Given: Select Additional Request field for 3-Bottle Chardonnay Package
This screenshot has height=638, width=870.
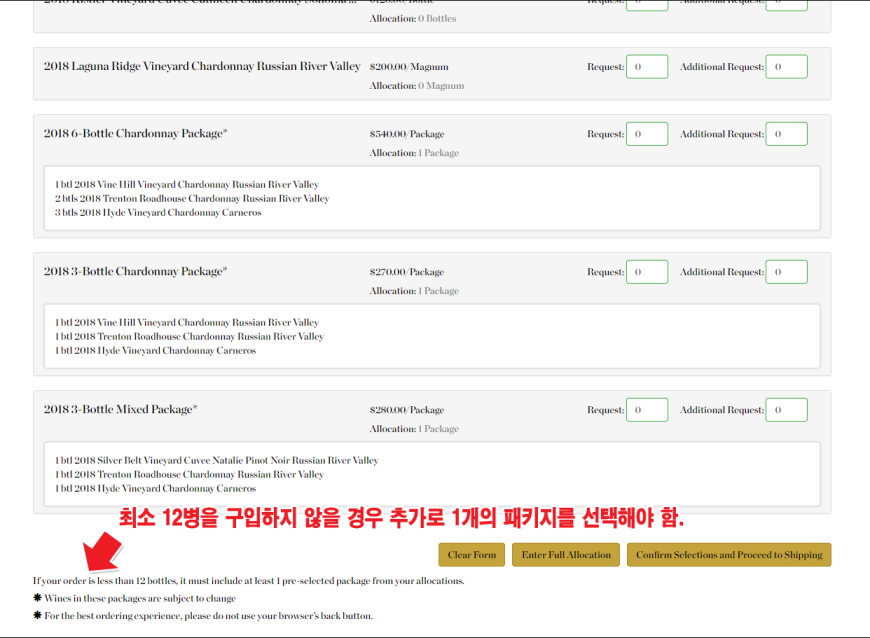Looking at the screenshot, I should [x=786, y=272].
